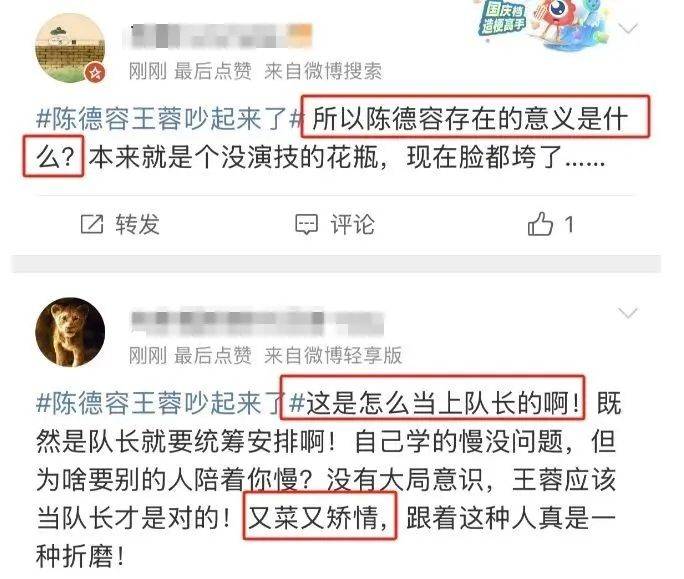Click 来自微博轻享版 source text
The width and height of the screenshot is (684, 579).
[333, 355]
